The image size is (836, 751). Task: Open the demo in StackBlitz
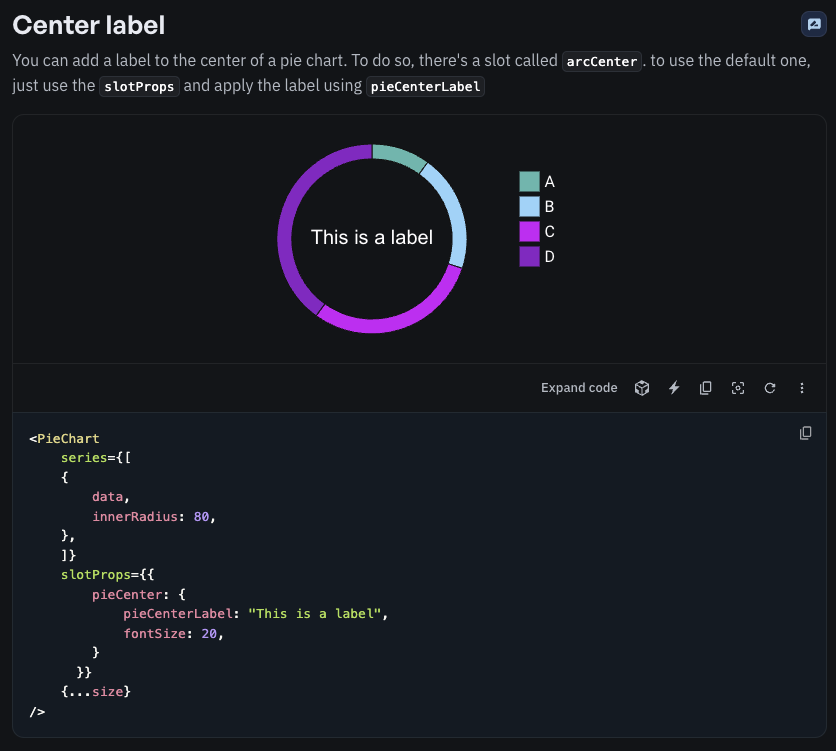point(673,388)
